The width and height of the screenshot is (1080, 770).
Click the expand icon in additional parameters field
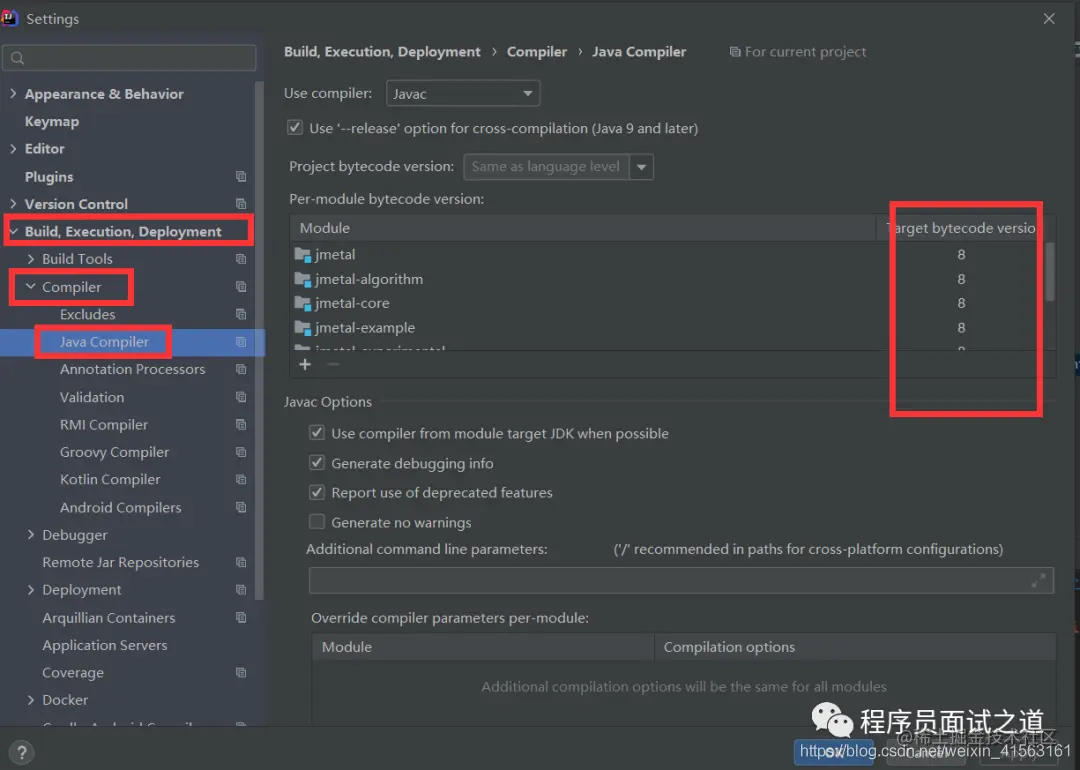(1038, 581)
